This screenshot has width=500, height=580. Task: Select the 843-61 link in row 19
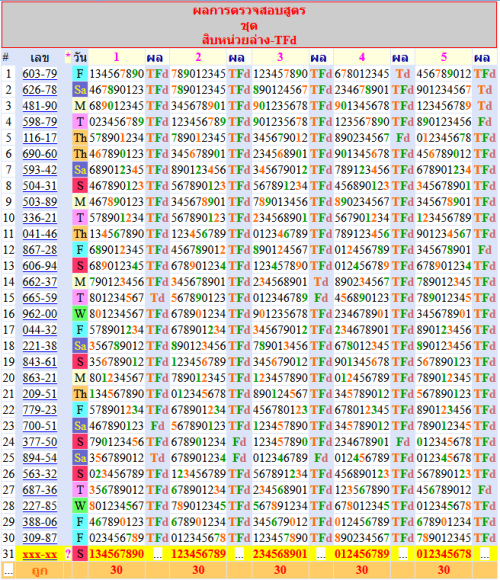[40, 362]
